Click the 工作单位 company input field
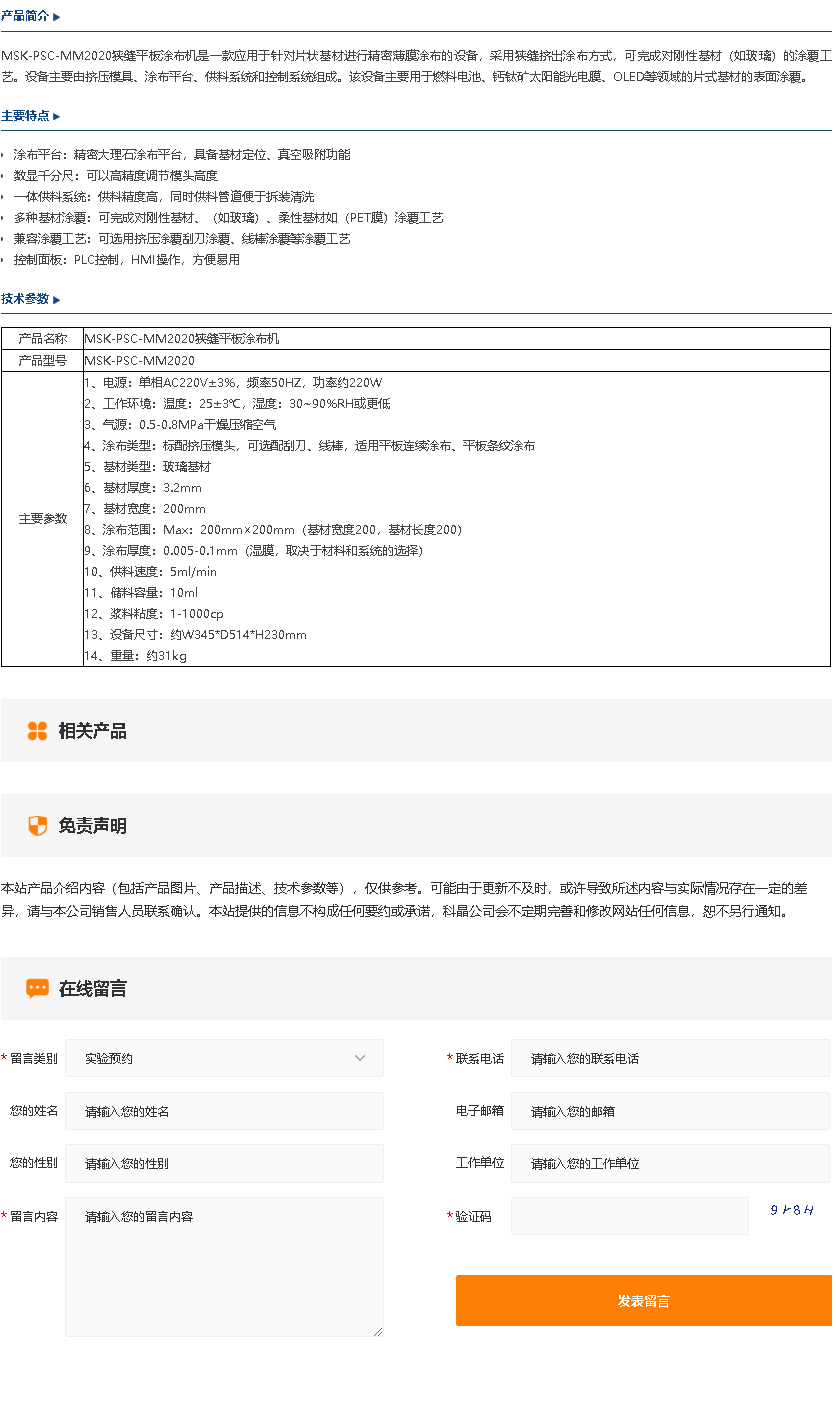The height and width of the screenshot is (1405, 836). click(669, 1164)
